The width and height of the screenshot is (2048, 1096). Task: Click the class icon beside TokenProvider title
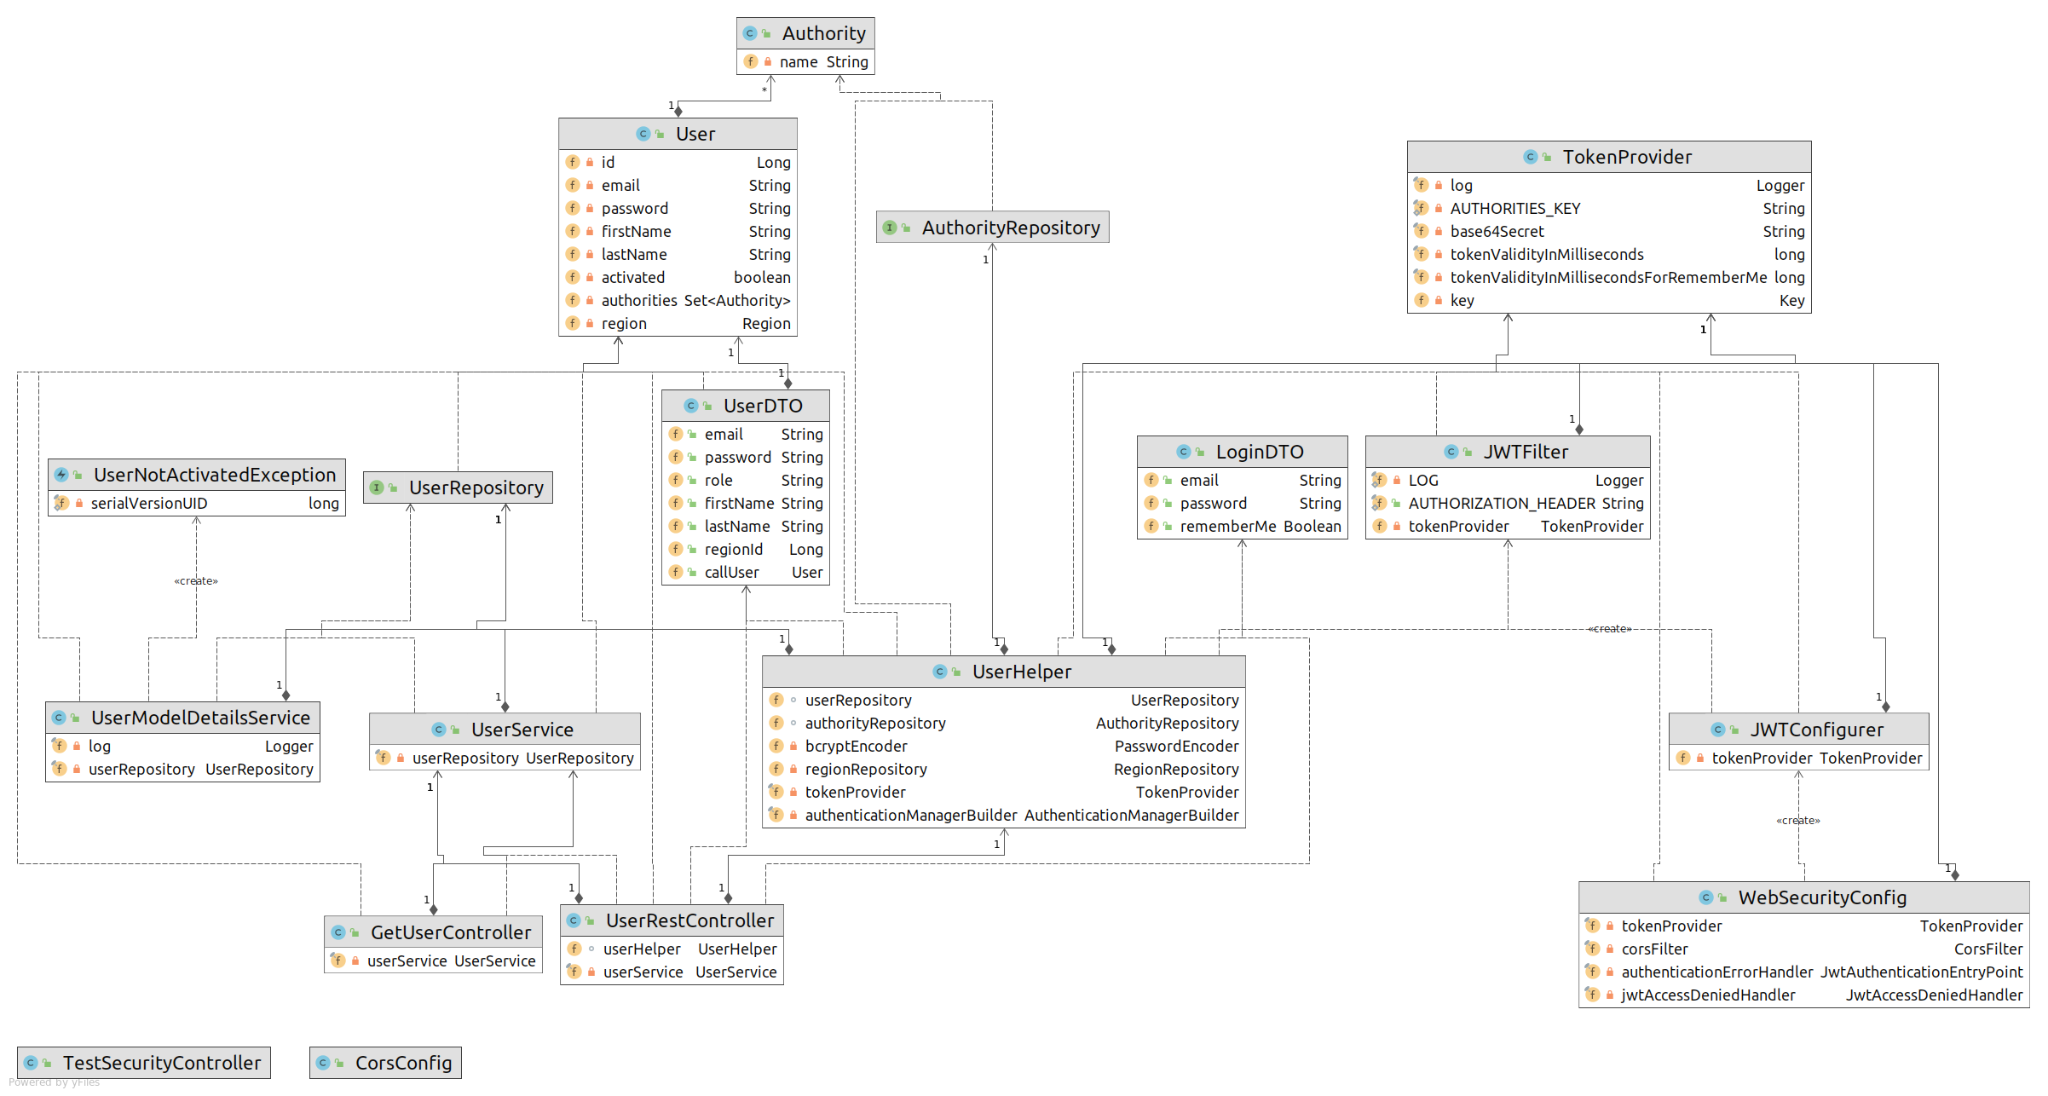pos(1530,157)
